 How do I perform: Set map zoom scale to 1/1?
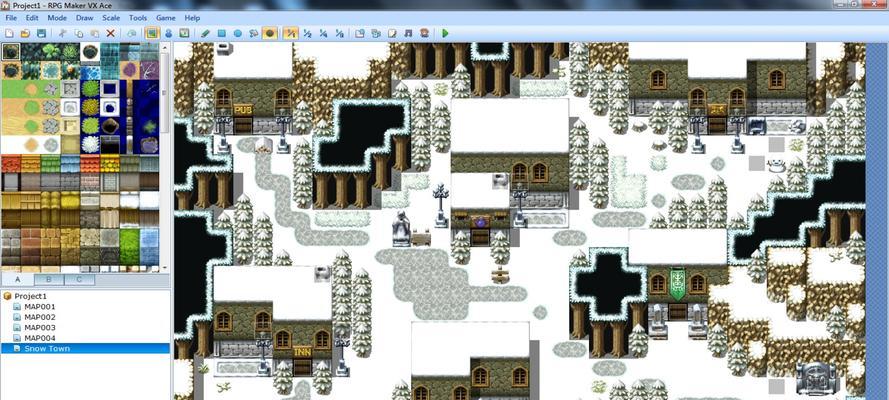(291, 33)
